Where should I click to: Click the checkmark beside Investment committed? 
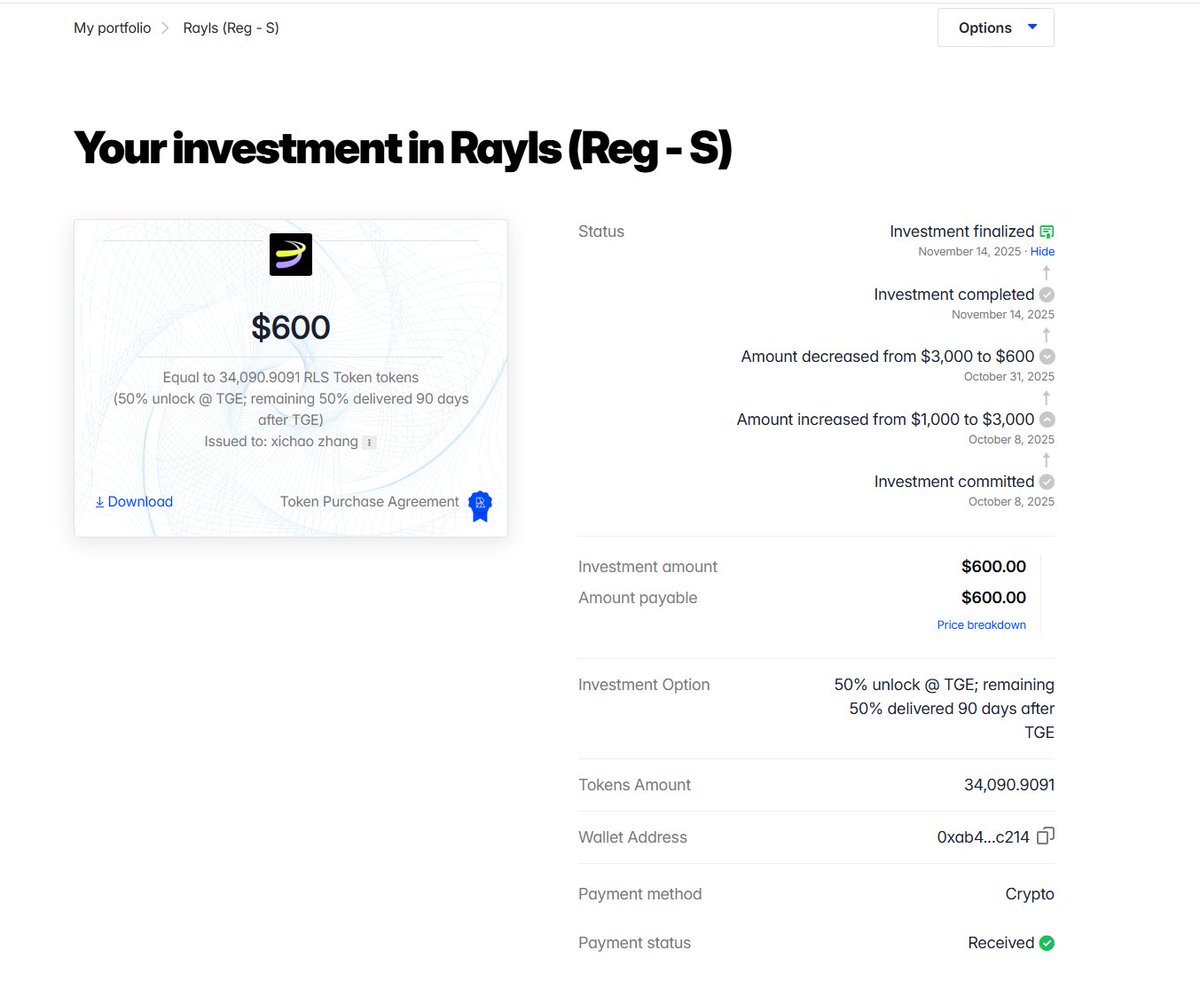pos(1047,482)
